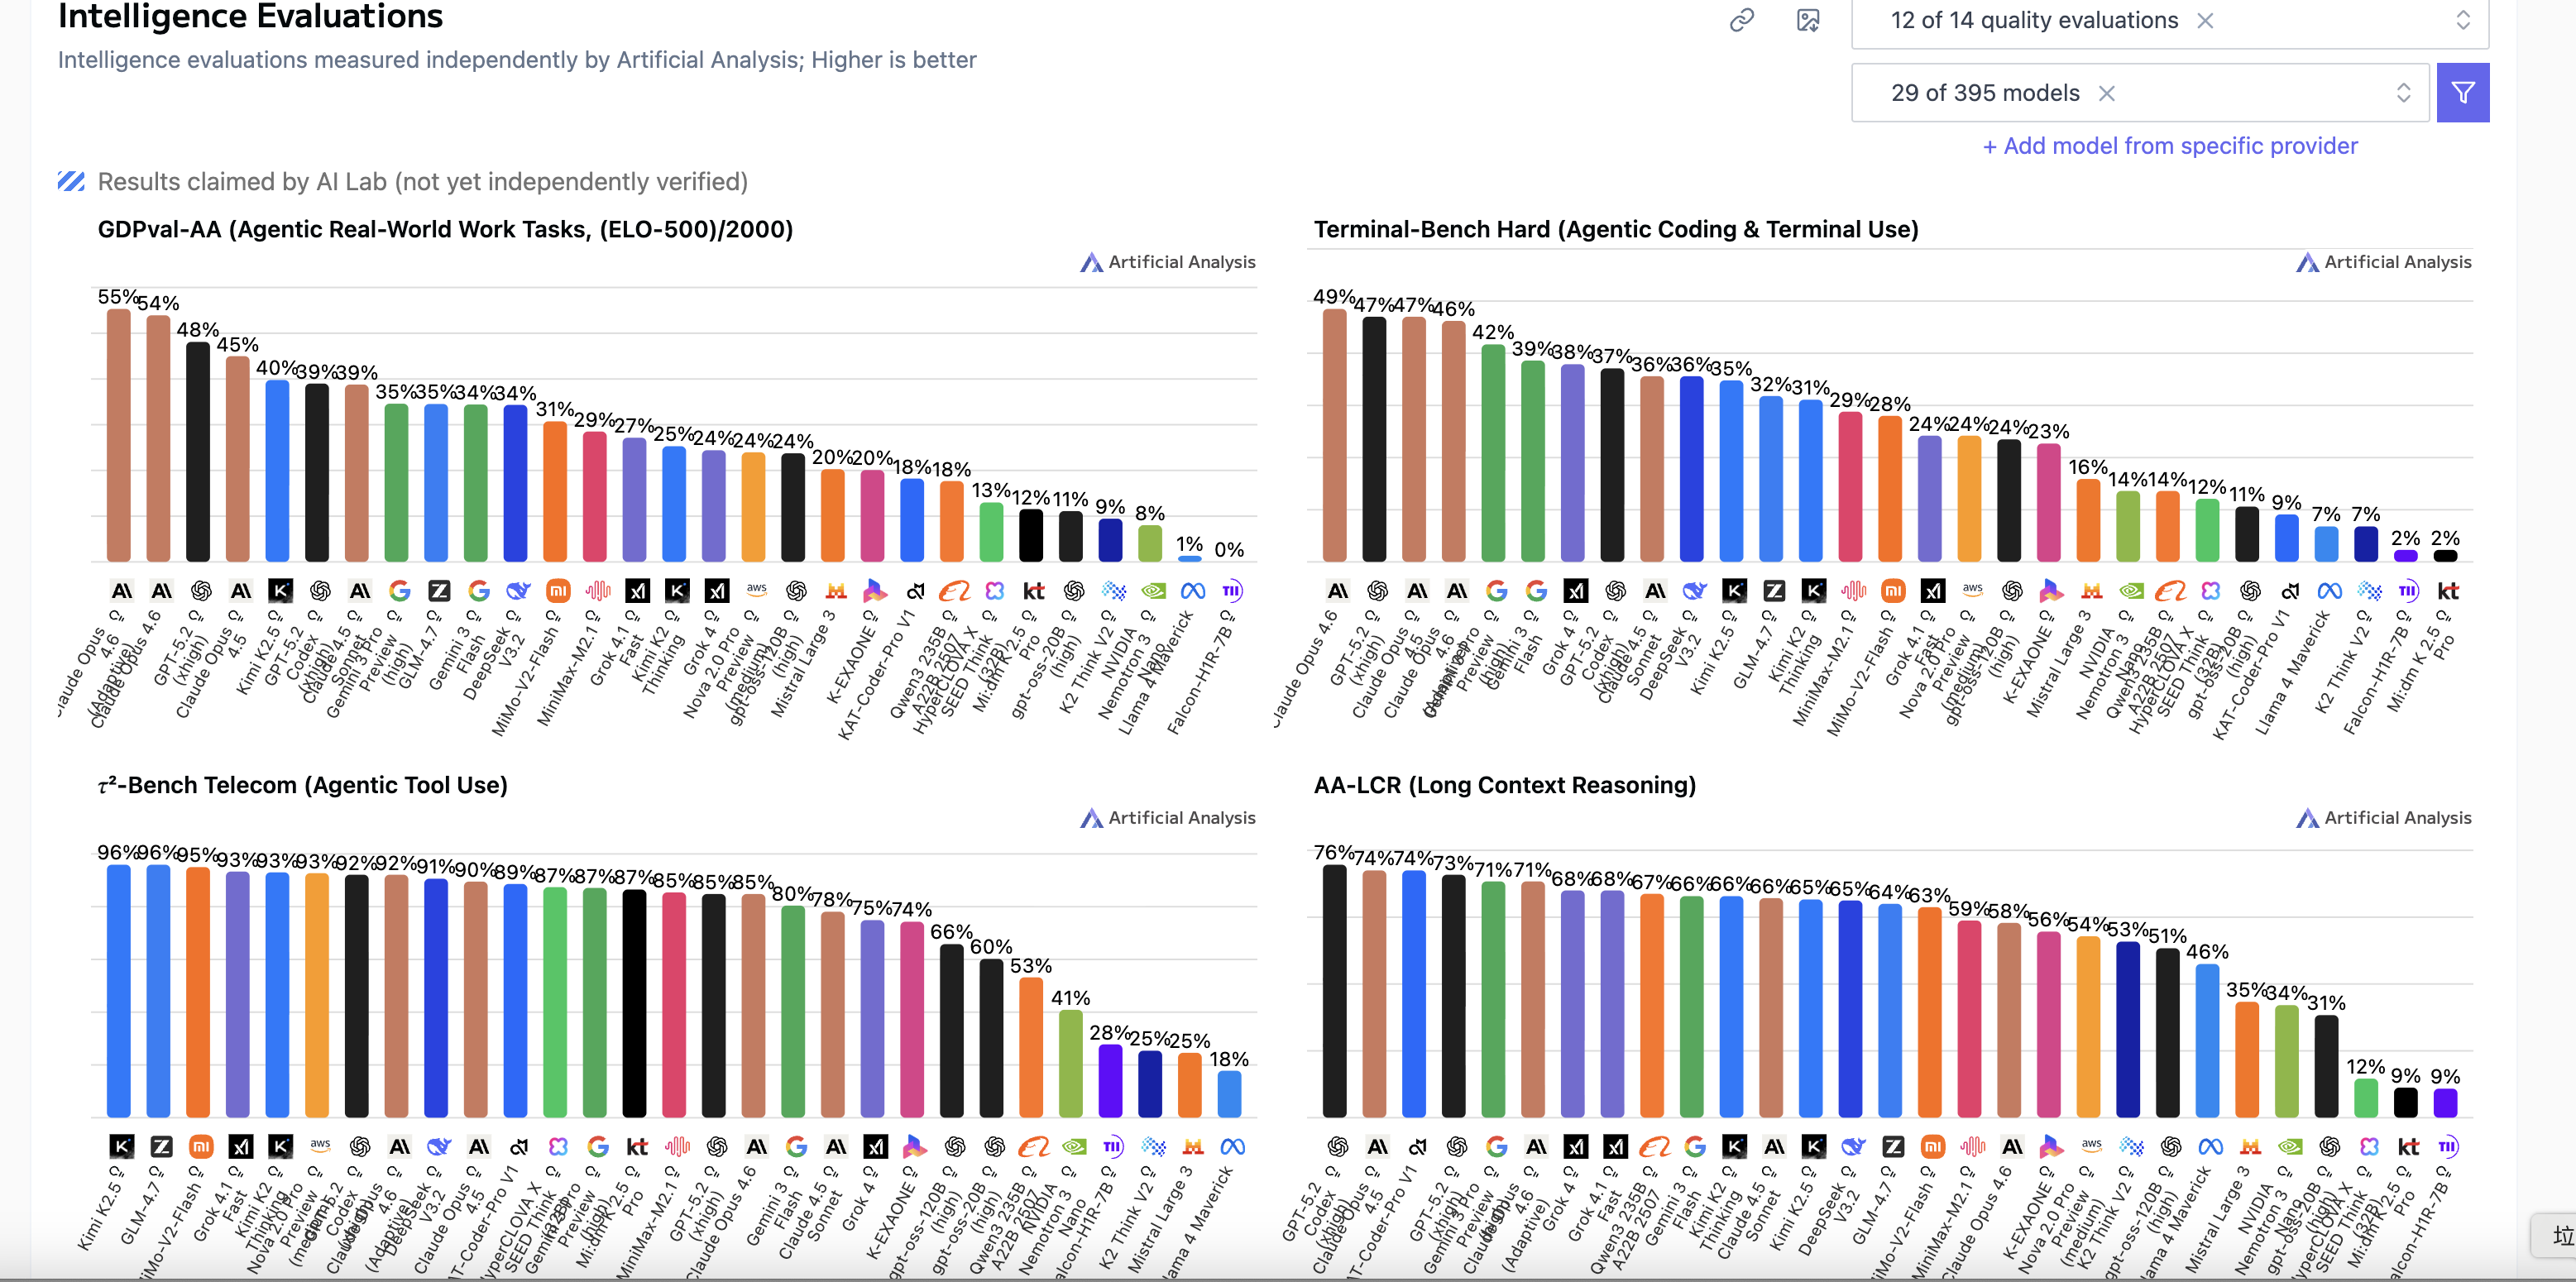The width and height of the screenshot is (2576, 1282).
Task: Click the copy chart link icon
Action: [x=1742, y=20]
